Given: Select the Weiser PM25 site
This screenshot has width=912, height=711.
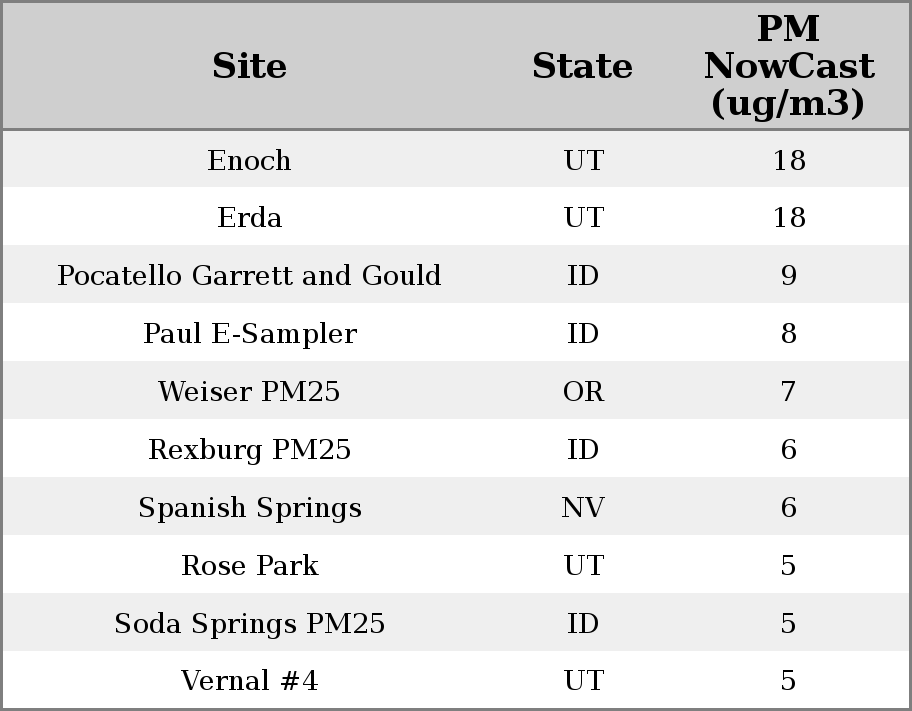Looking at the screenshot, I should (249, 392).
